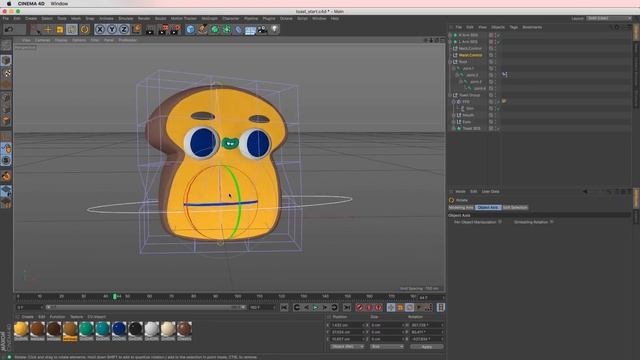640x360 pixels.
Task: Add a camera with the camera icon
Action: (262, 29)
